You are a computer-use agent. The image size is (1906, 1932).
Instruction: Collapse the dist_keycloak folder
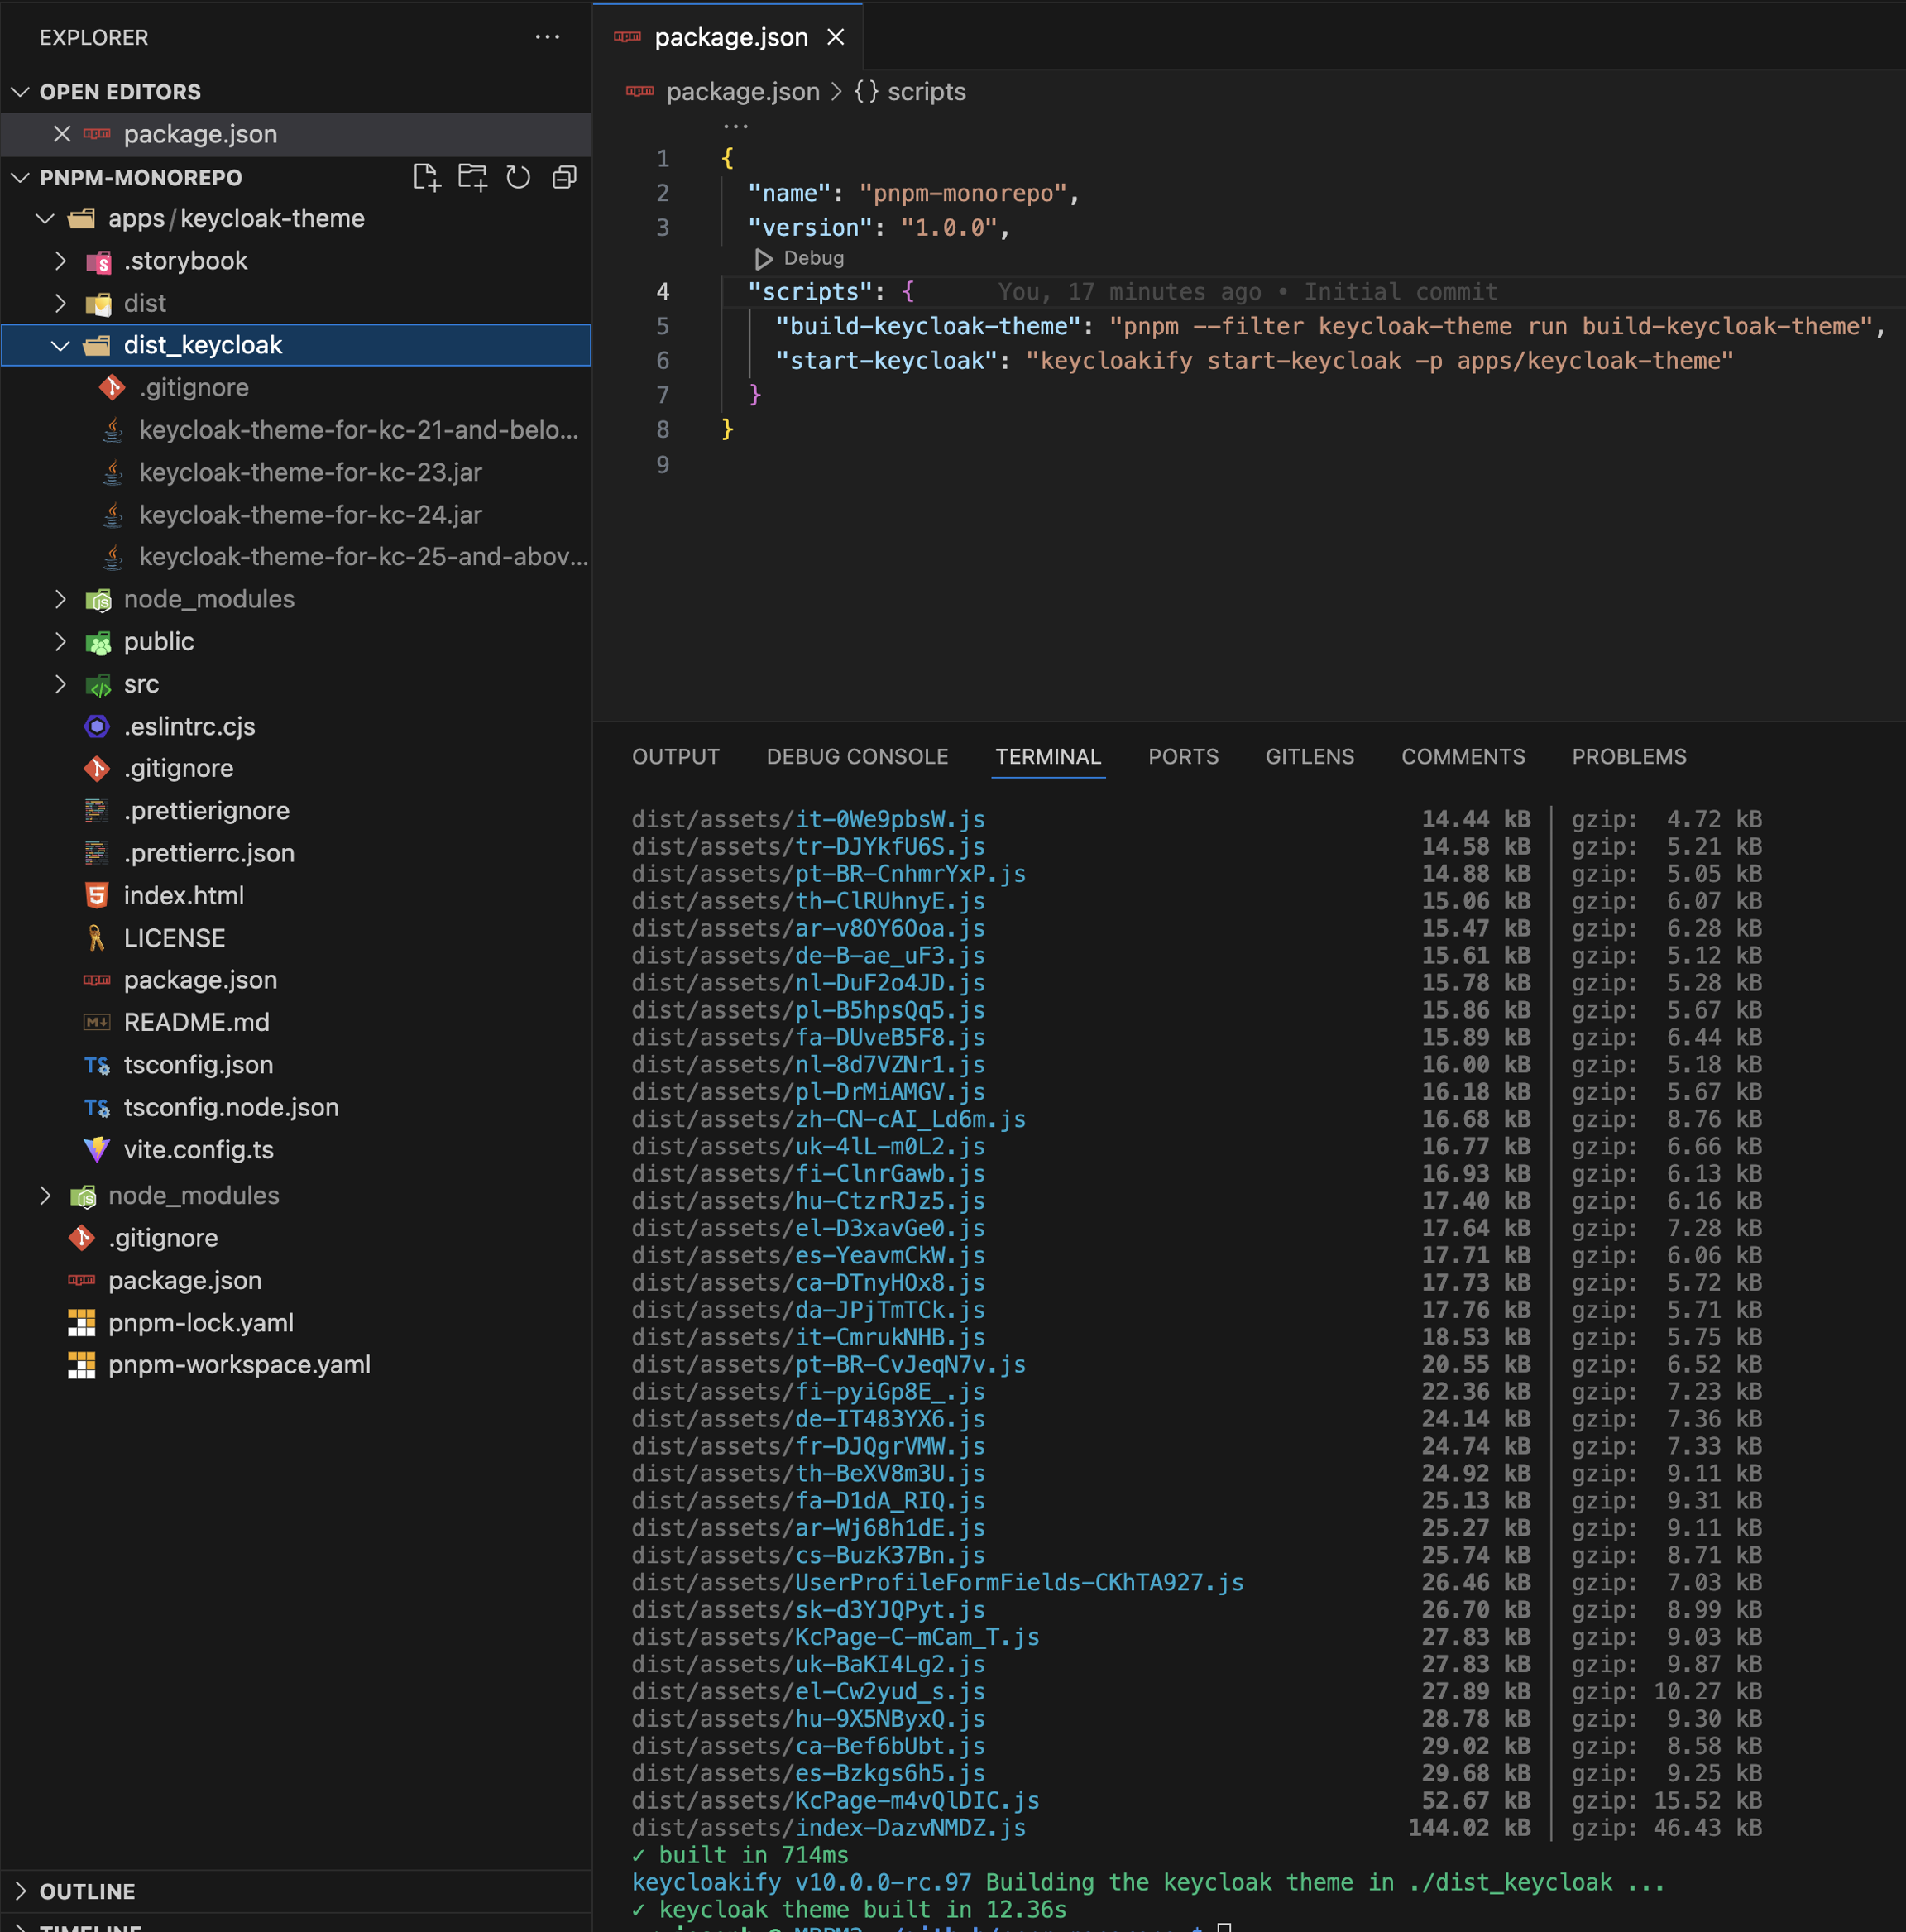pos(61,345)
